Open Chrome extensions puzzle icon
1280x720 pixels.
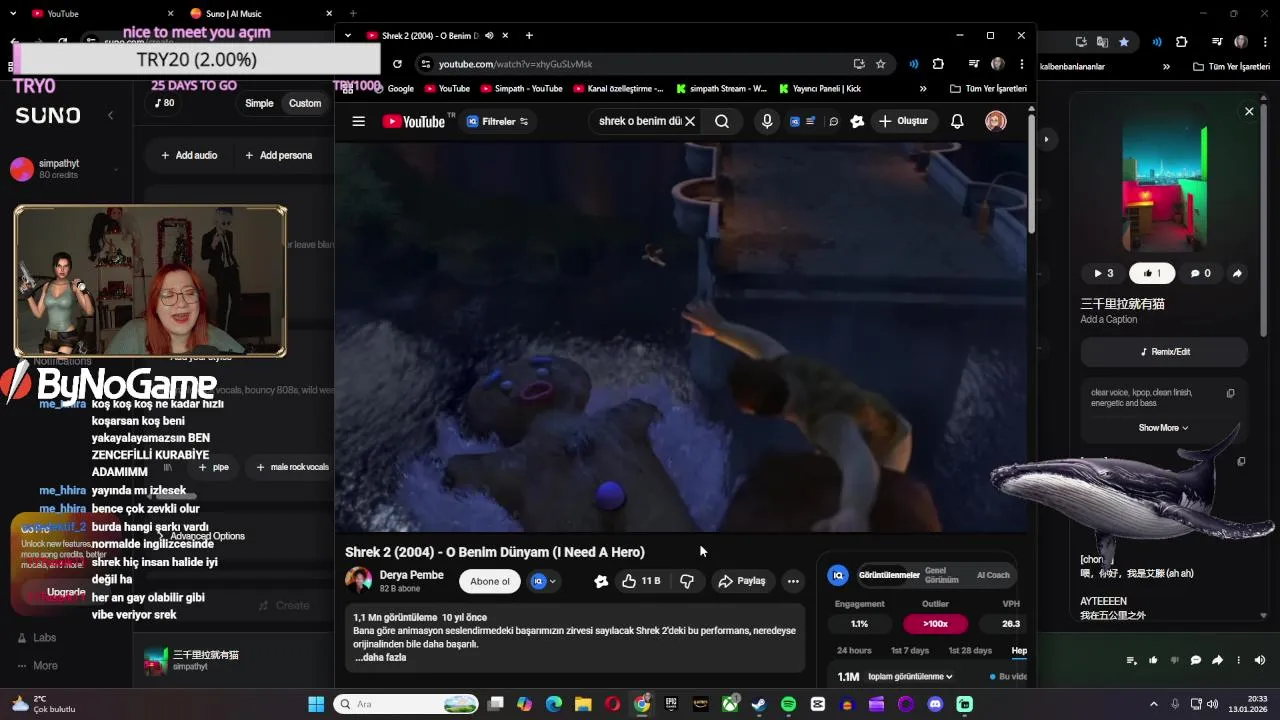click(938, 64)
